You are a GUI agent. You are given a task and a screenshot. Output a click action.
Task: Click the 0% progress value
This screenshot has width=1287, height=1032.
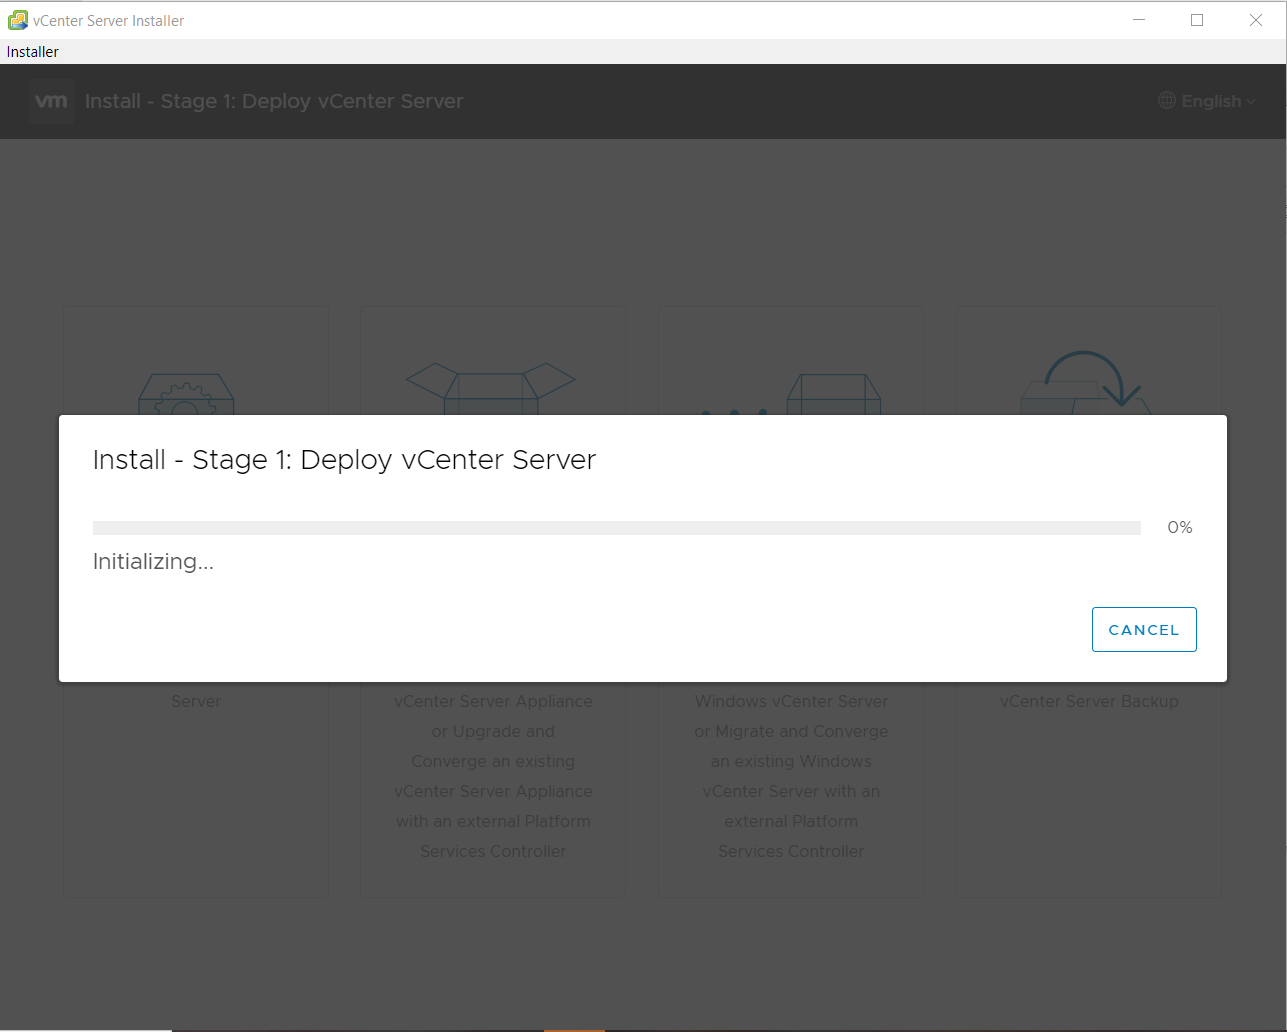1180,528
